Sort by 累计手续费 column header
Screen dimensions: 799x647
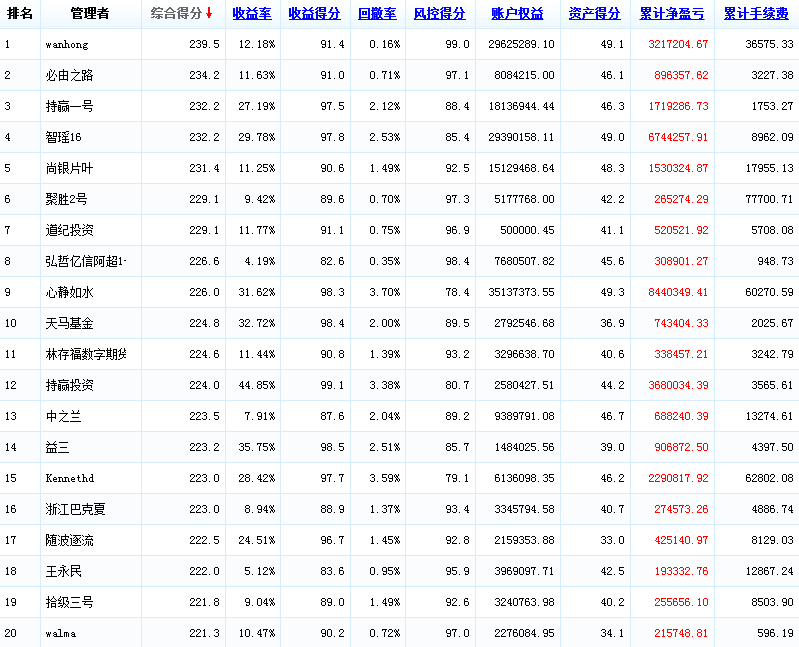point(756,14)
